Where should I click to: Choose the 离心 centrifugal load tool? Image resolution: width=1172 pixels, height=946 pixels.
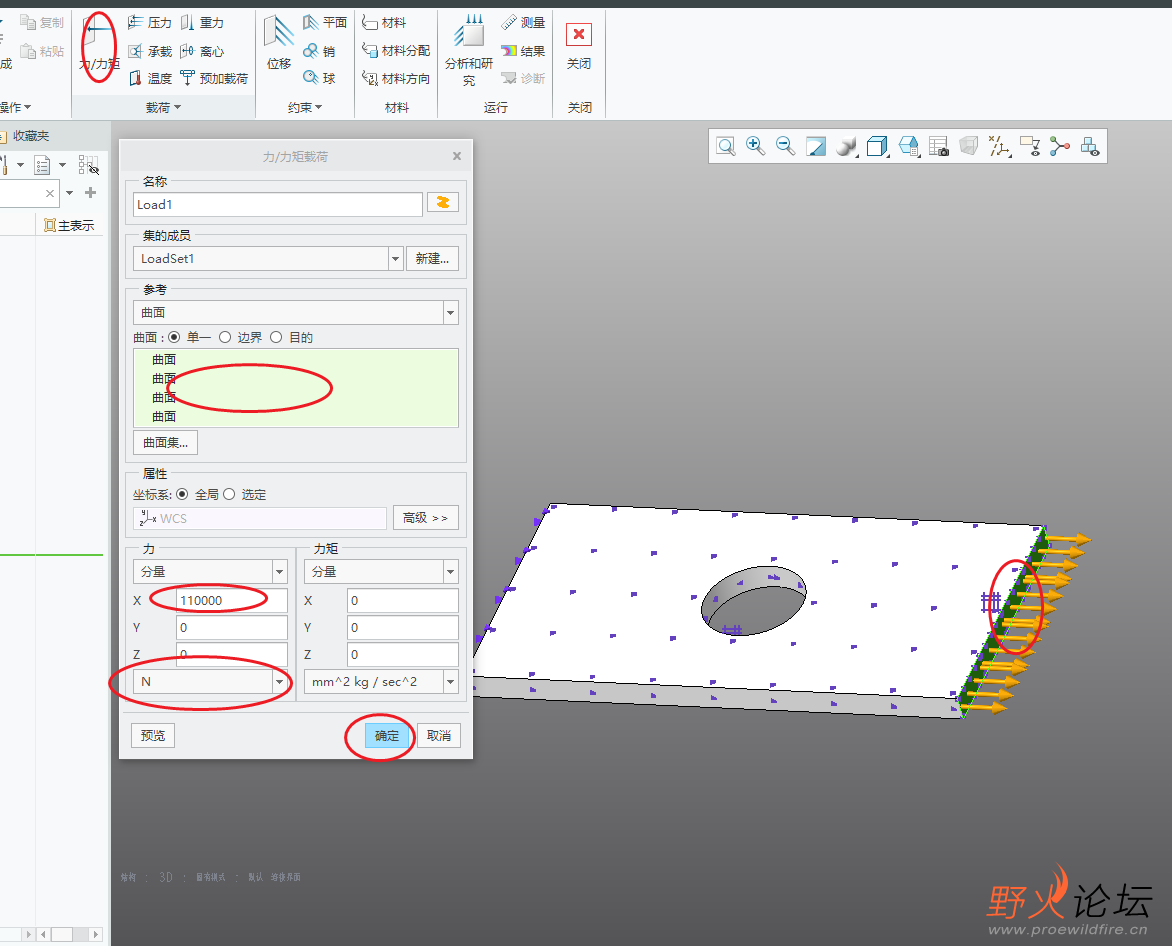202,51
